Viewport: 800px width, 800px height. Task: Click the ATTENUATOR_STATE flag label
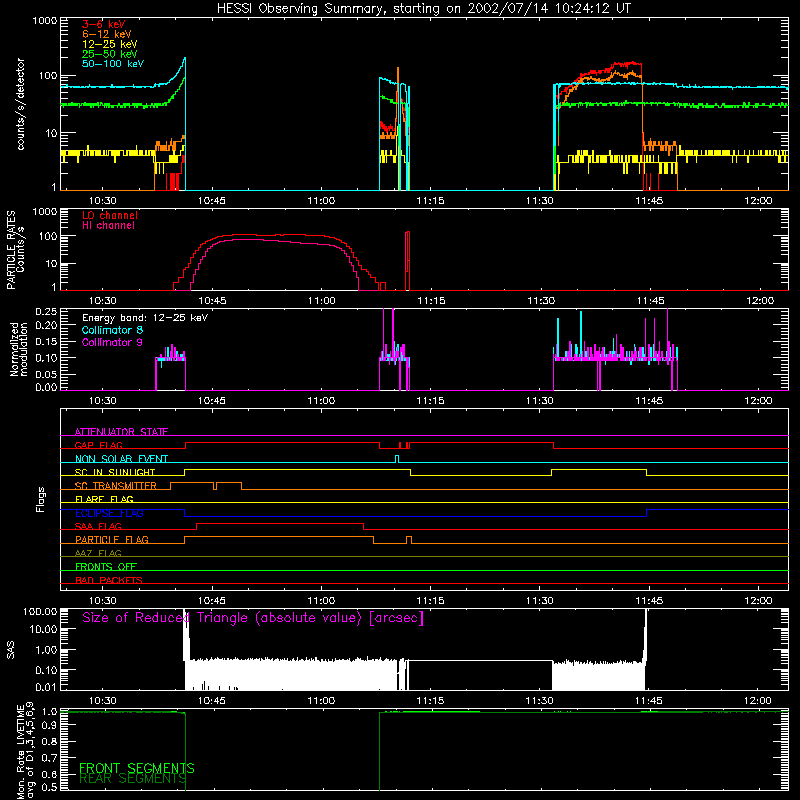click(x=121, y=432)
